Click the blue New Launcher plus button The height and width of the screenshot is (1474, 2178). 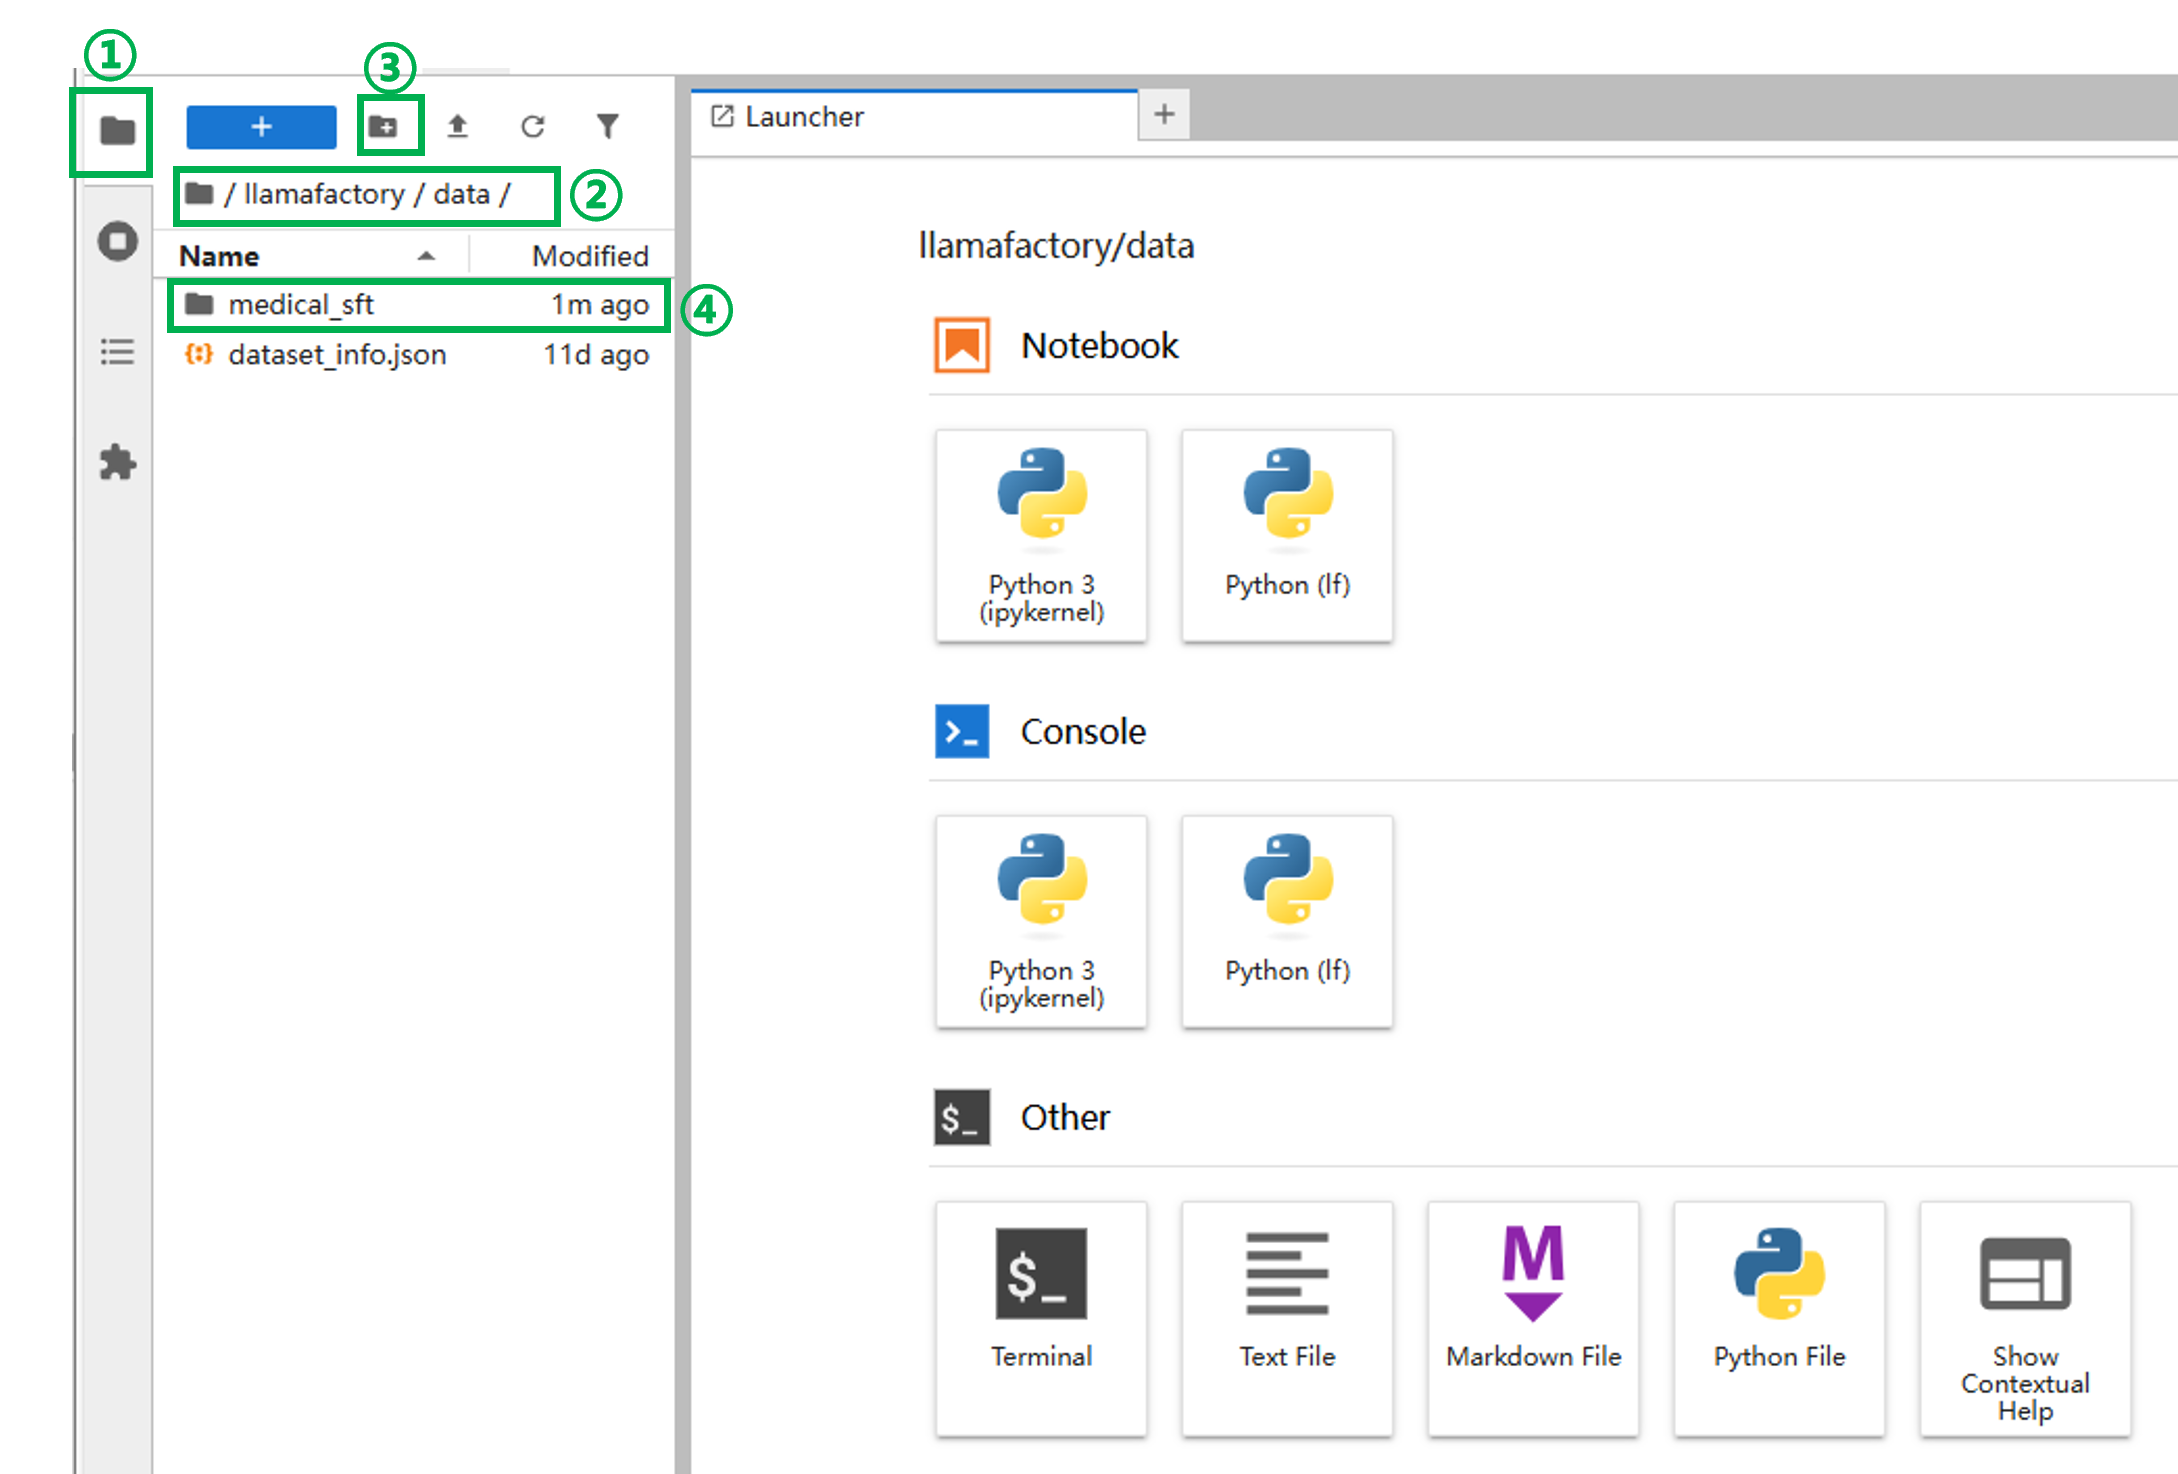(261, 127)
